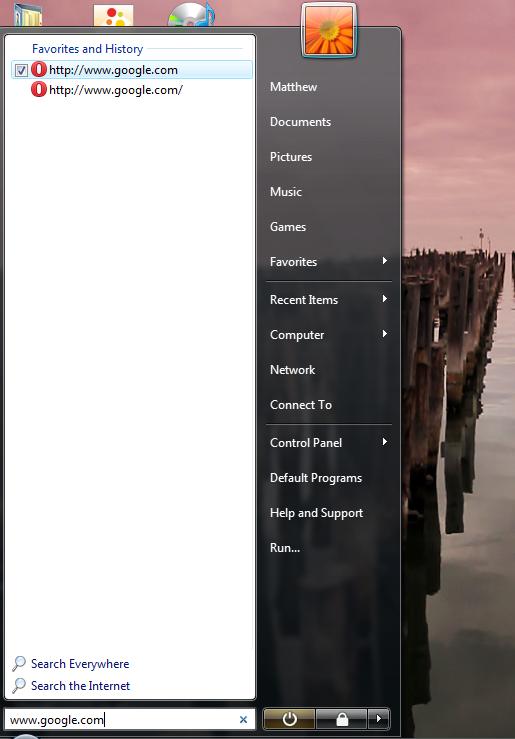Click Search the Internet link

(80, 686)
